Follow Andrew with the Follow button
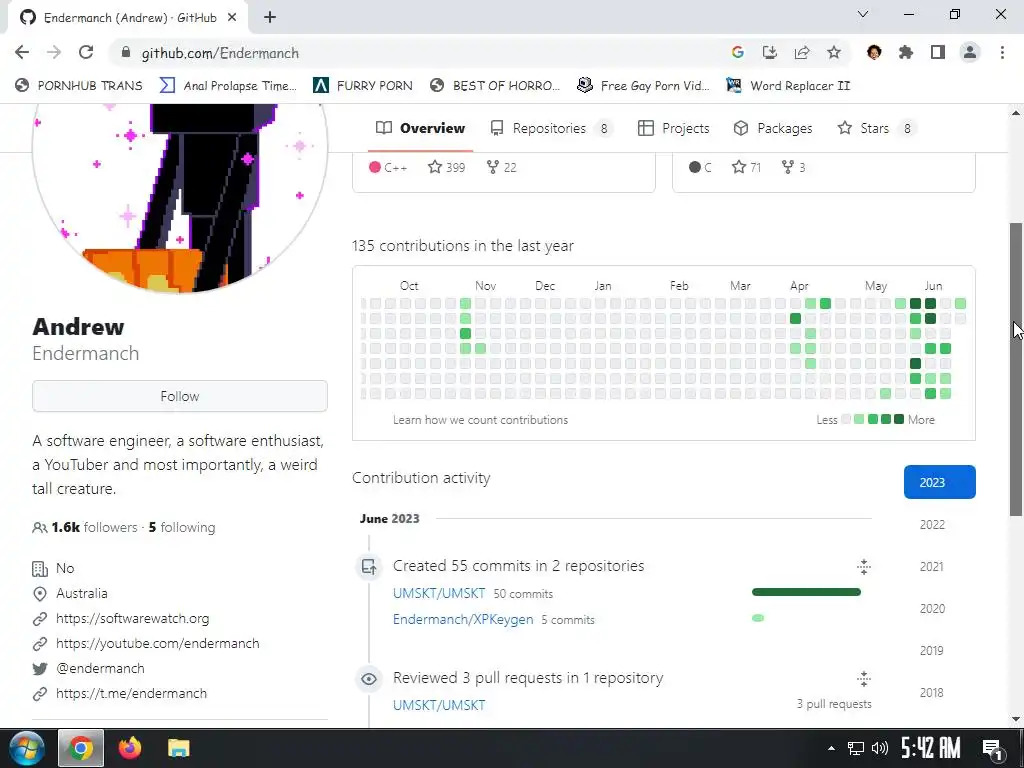The image size is (1024, 768). click(x=180, y=396)
